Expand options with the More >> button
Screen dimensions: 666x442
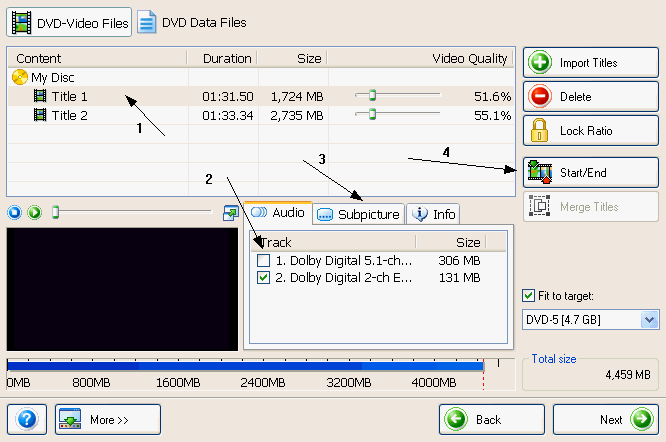[x=108, y=419]
